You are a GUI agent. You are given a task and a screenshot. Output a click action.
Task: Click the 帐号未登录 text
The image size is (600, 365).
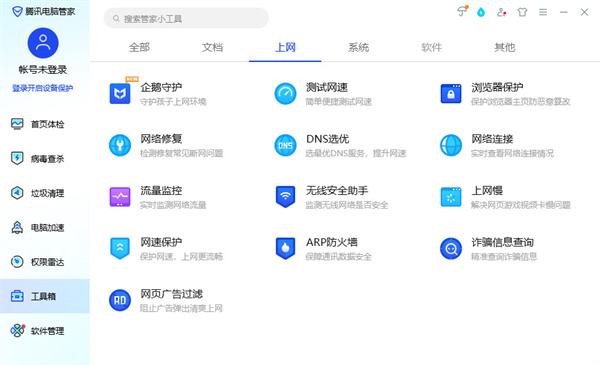coord(43,70)
